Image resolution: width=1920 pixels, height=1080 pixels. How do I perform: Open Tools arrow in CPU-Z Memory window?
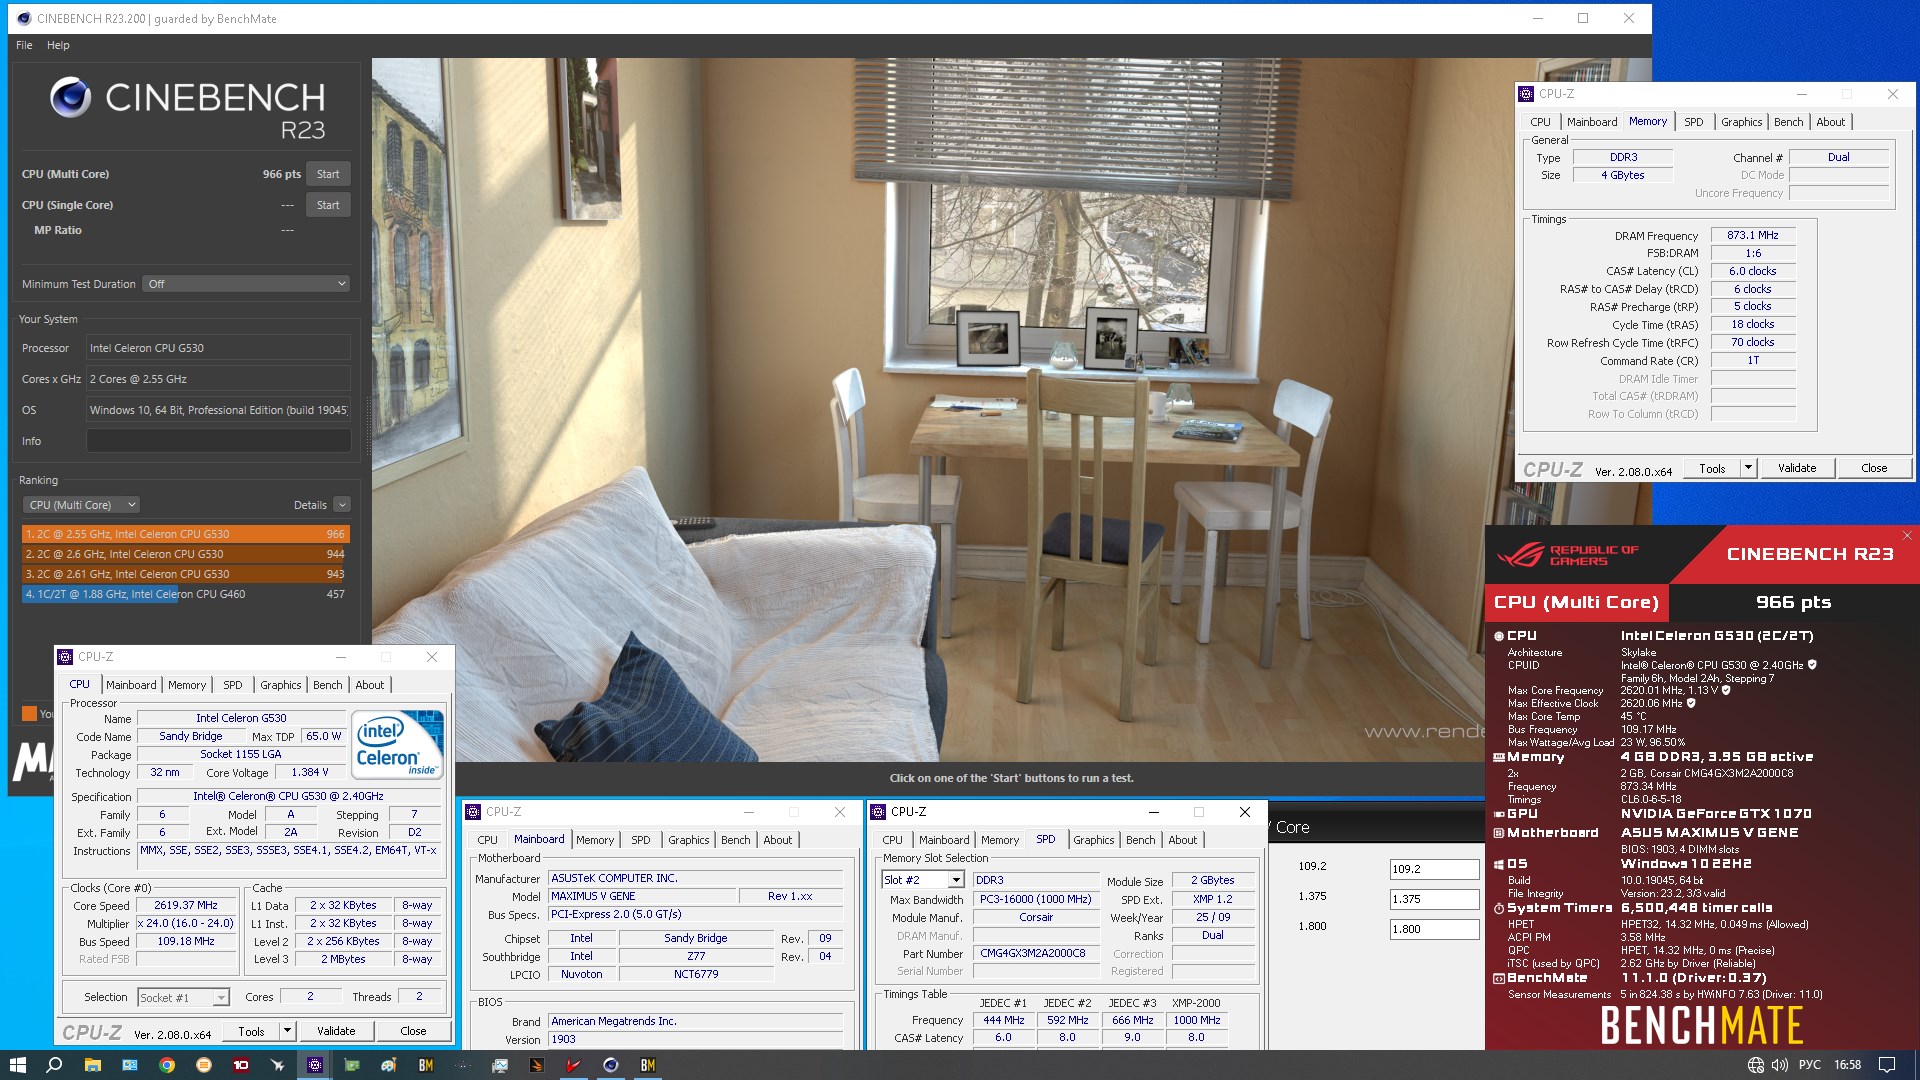[x=1748, y=468]
